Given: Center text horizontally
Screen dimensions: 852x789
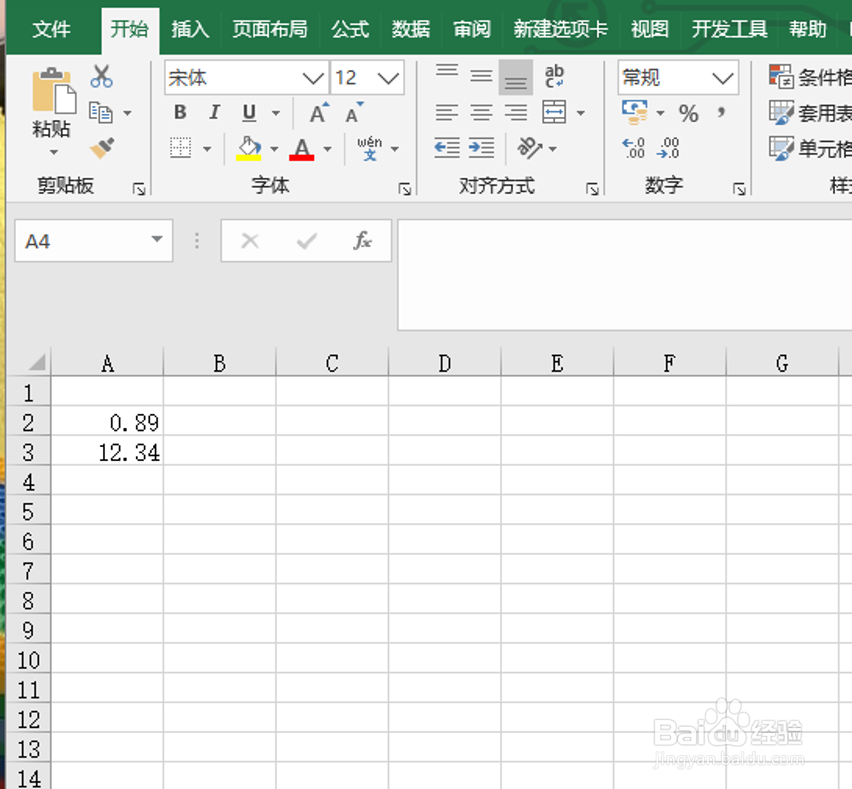Looking at the screenshot, I should tap(481, 112).
